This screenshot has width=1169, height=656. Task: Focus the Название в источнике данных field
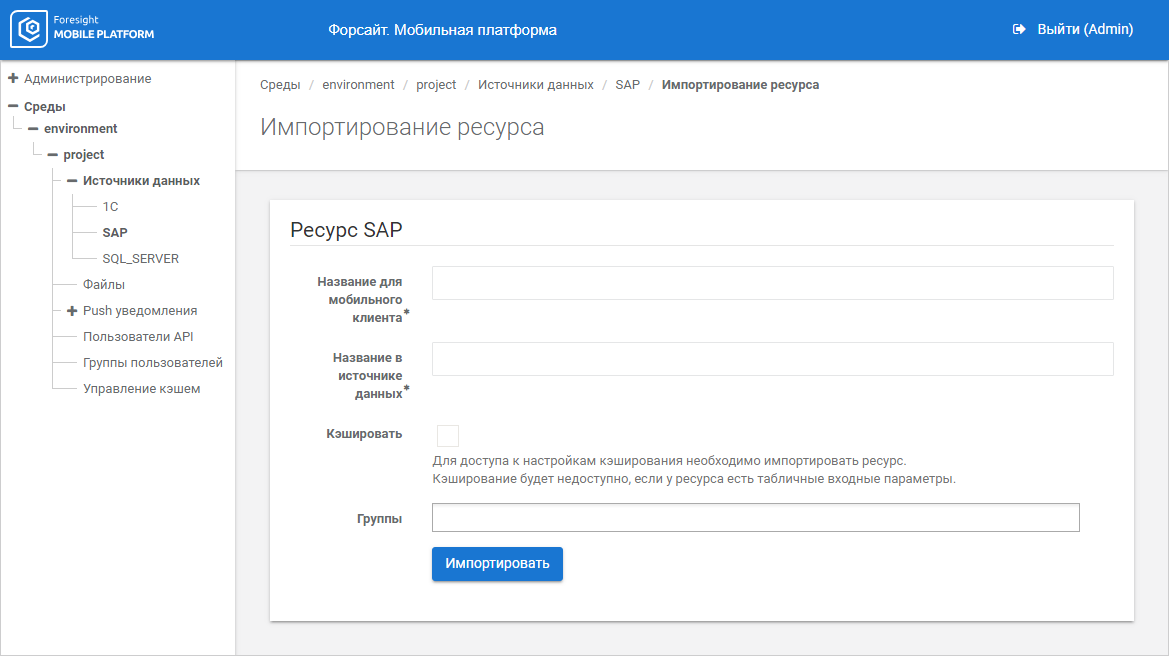click(x=772, y=359)
